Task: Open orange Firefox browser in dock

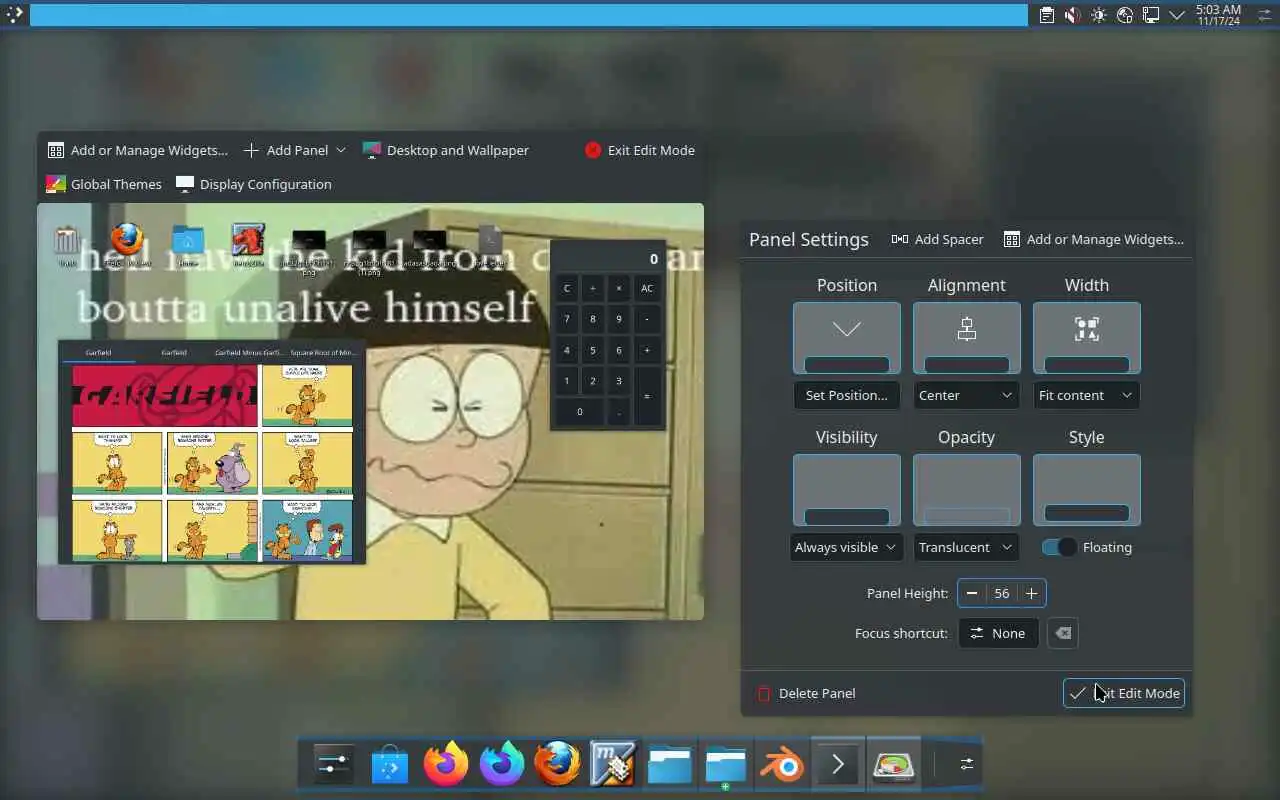Action: pos(446,766)
